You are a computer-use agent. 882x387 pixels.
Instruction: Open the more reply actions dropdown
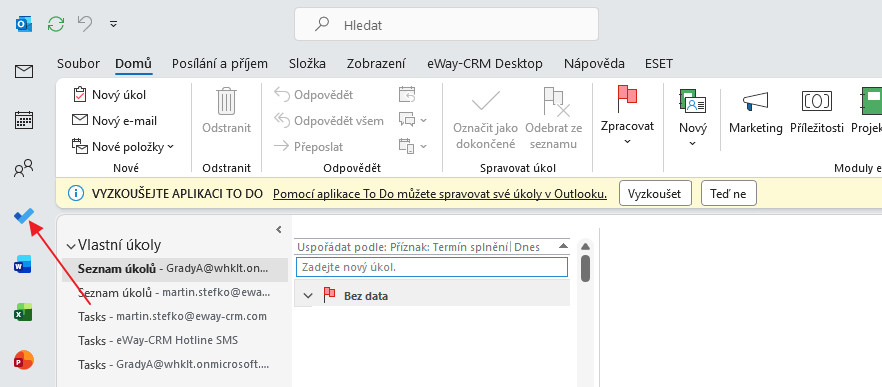coord(412,147)
